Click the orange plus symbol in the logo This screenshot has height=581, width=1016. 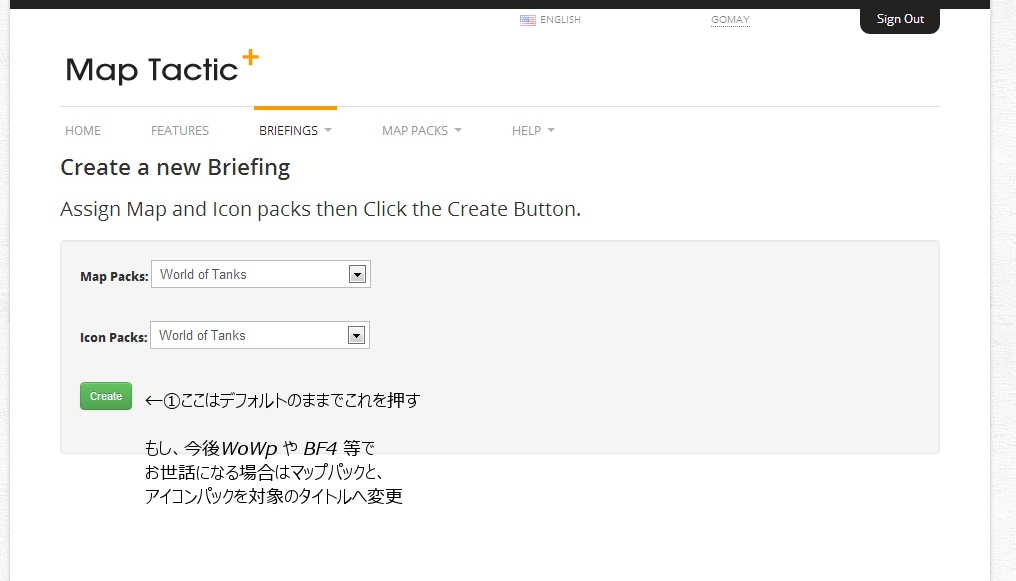(x=249, y=58)
